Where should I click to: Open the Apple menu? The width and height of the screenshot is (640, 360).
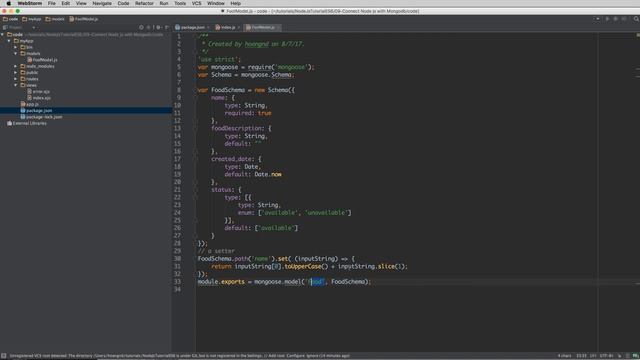click(8, 3)
